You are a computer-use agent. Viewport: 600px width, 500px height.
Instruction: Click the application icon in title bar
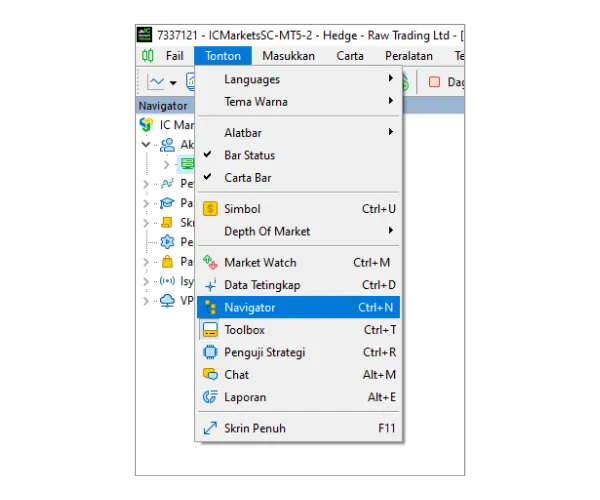[x=145, y=35]
